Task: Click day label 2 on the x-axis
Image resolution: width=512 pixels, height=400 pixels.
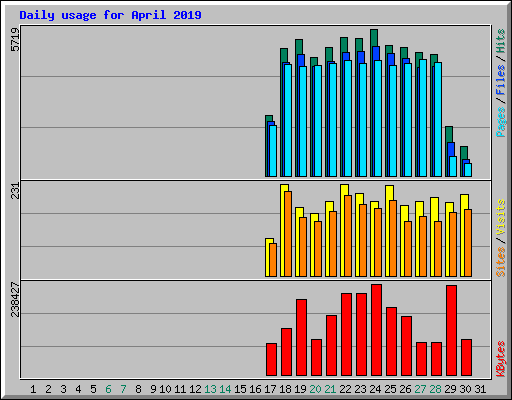Action: point(48,389)
